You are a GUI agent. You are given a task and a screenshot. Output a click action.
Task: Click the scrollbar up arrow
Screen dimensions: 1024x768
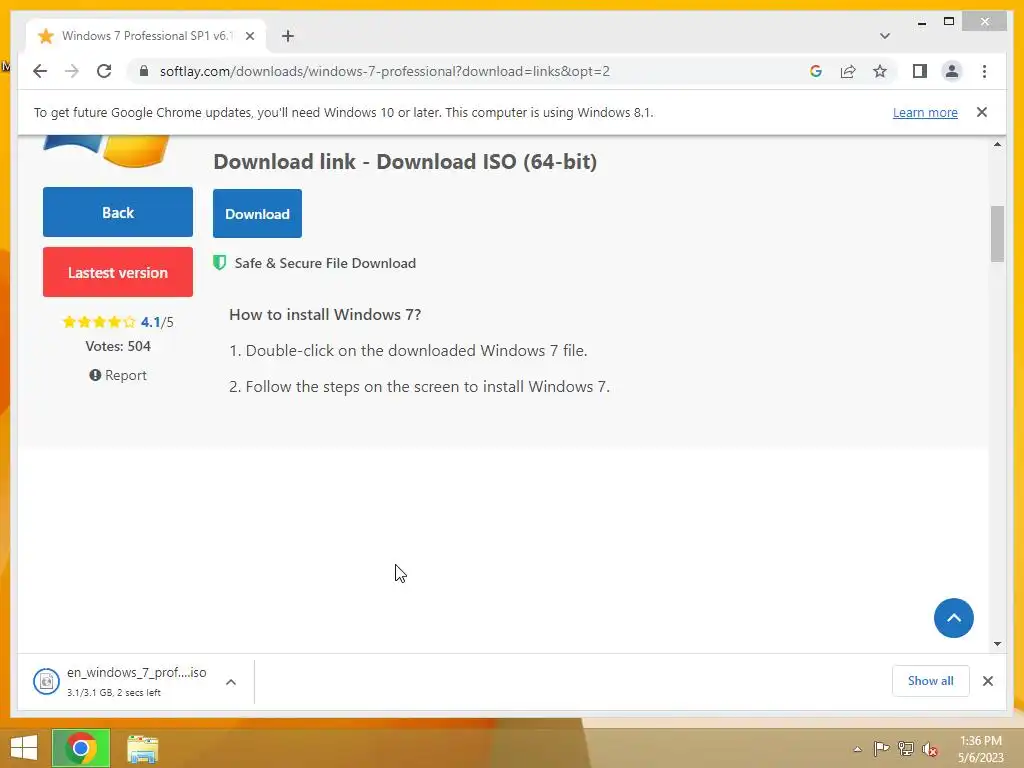[x=997, y=144]
